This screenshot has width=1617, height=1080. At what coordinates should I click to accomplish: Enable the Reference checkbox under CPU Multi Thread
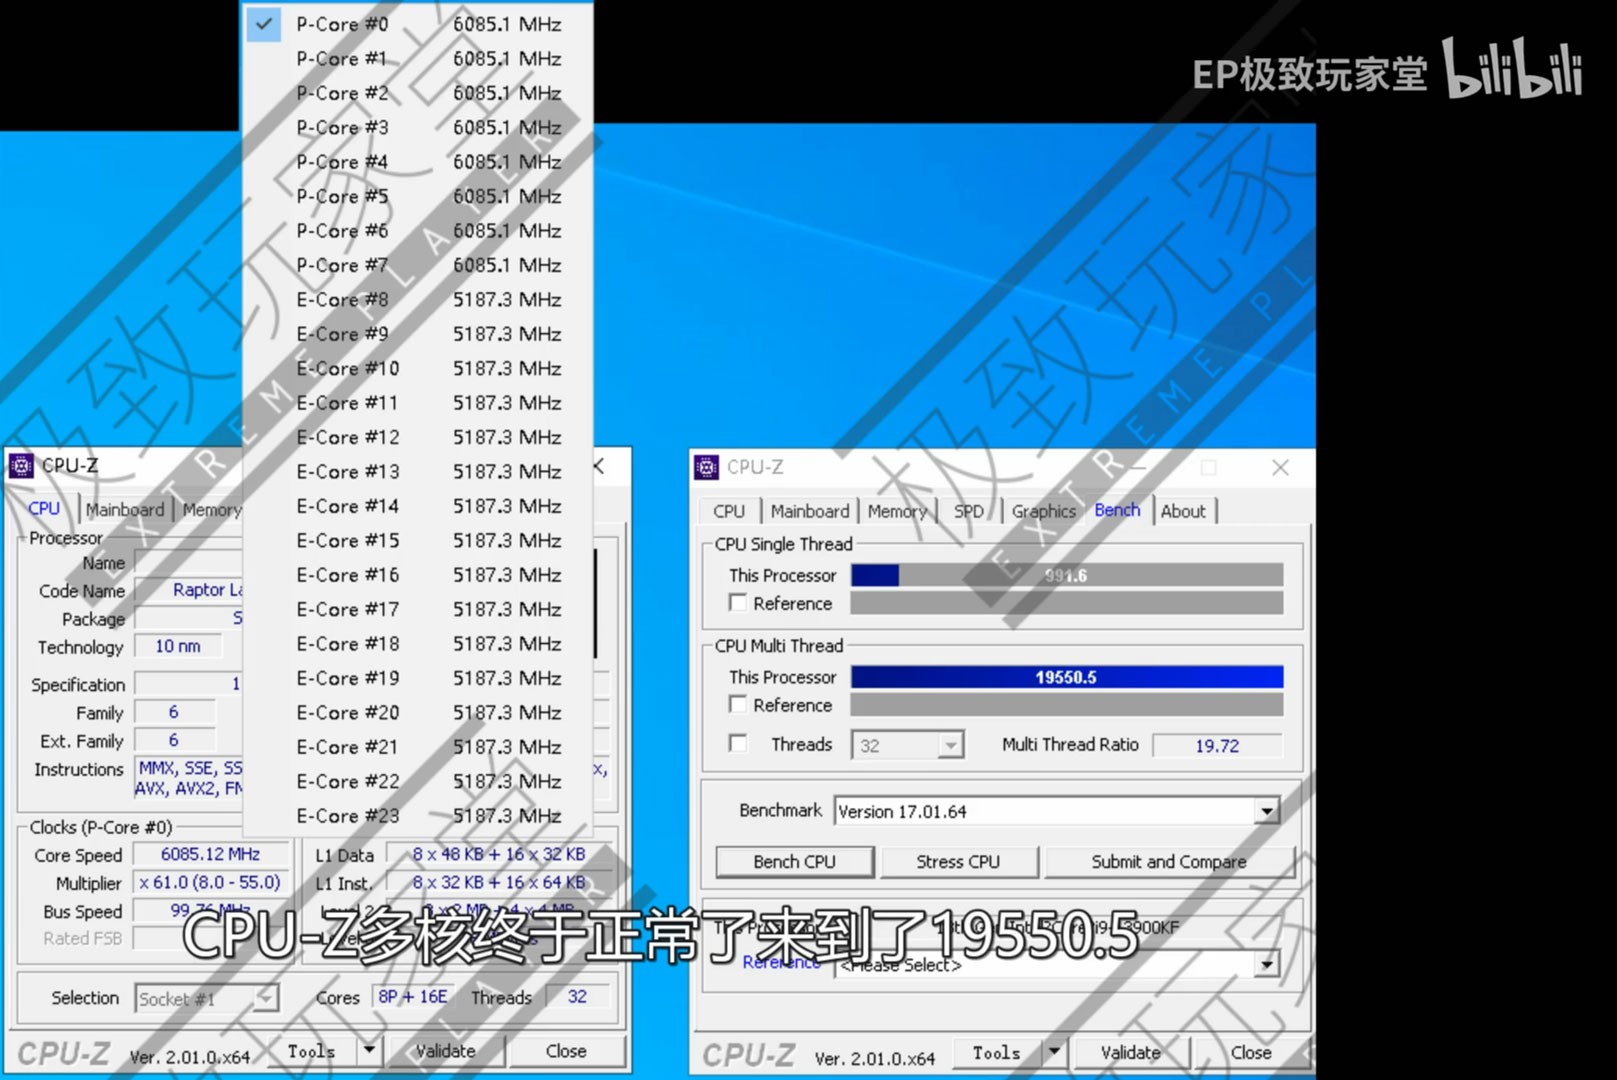(738, 705)
